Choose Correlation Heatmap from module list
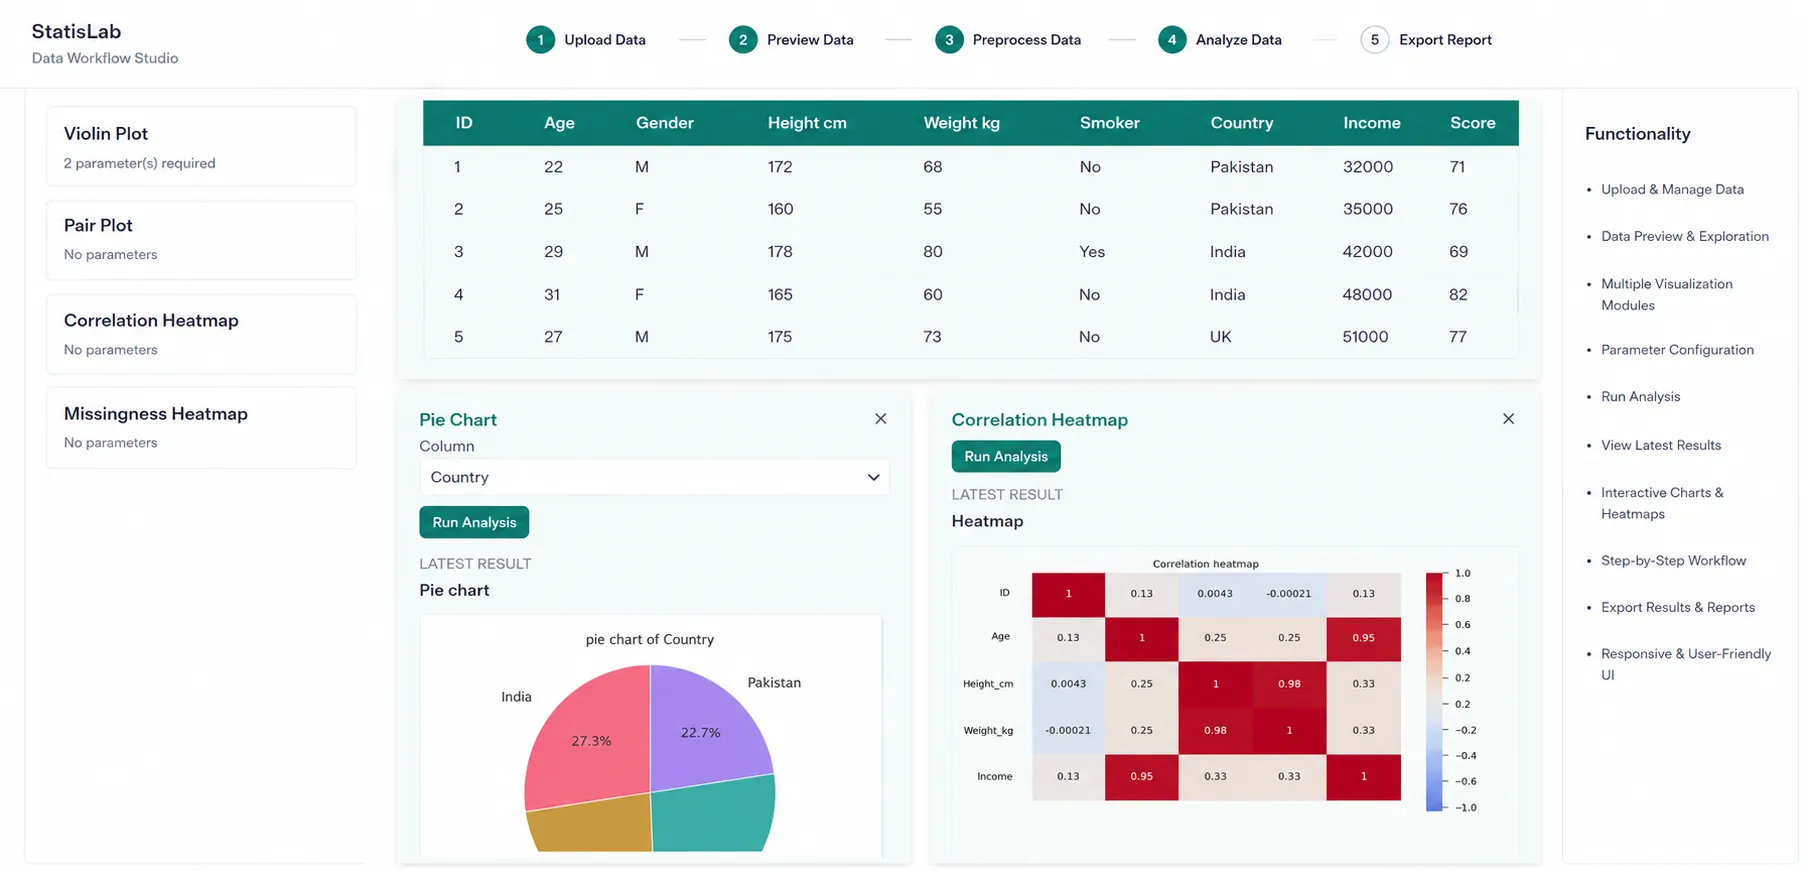This screenshot has height=871, width=1805. pos(201,334)
